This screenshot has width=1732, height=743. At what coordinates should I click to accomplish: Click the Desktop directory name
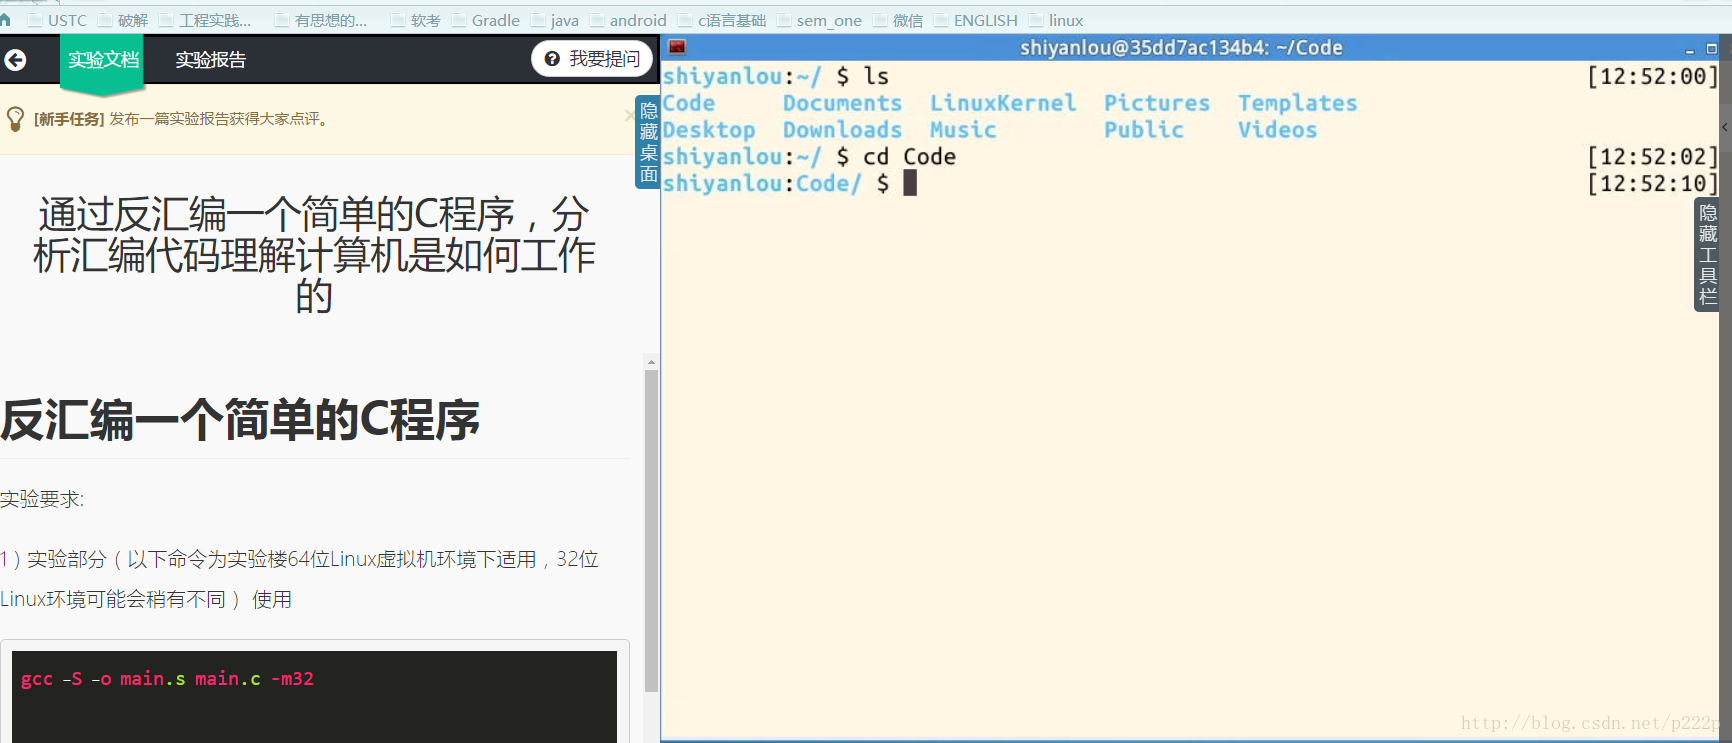coord(709,130)
